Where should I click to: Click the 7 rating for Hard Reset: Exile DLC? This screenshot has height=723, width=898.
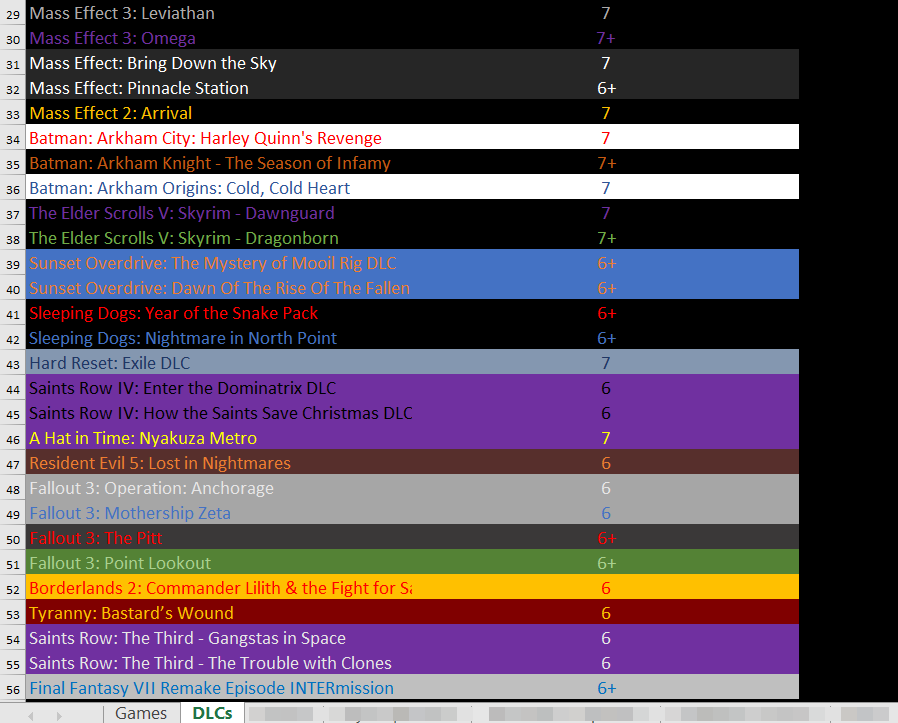pyautogui.click(x=606, y=363)
